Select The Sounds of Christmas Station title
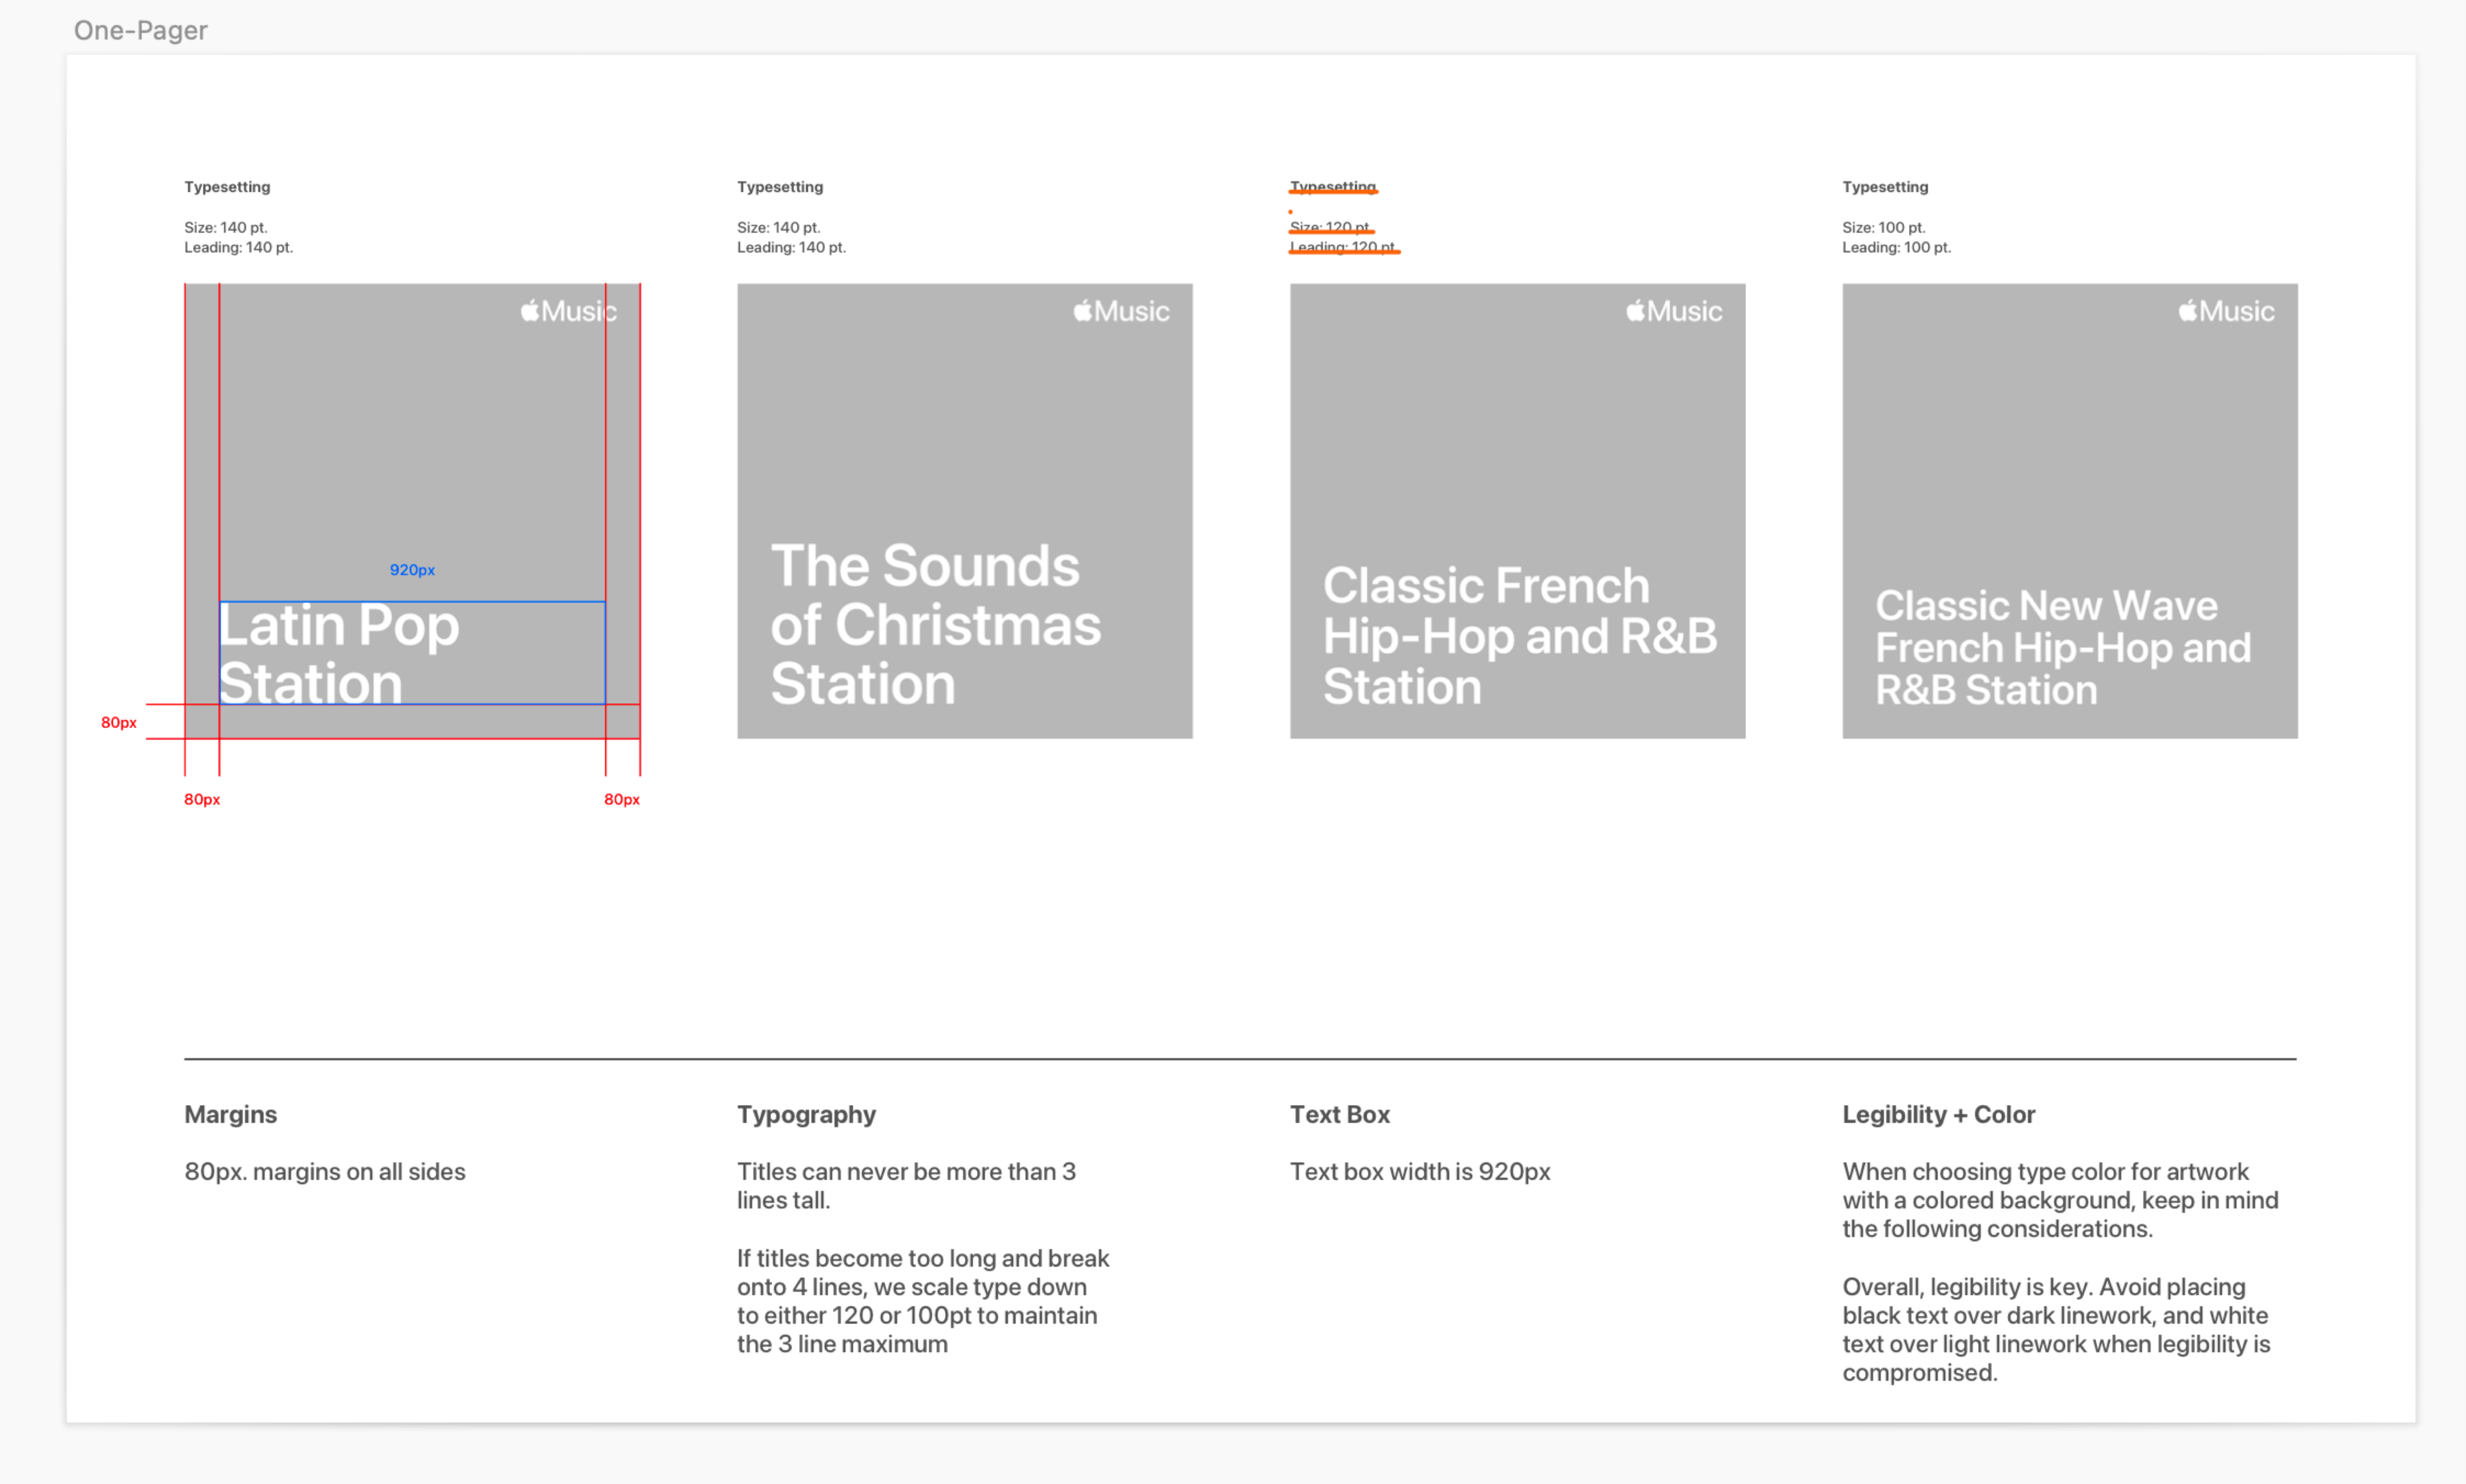This screenshot has width=2466, height=1484. pyautogui.click(x=935, y=625)
